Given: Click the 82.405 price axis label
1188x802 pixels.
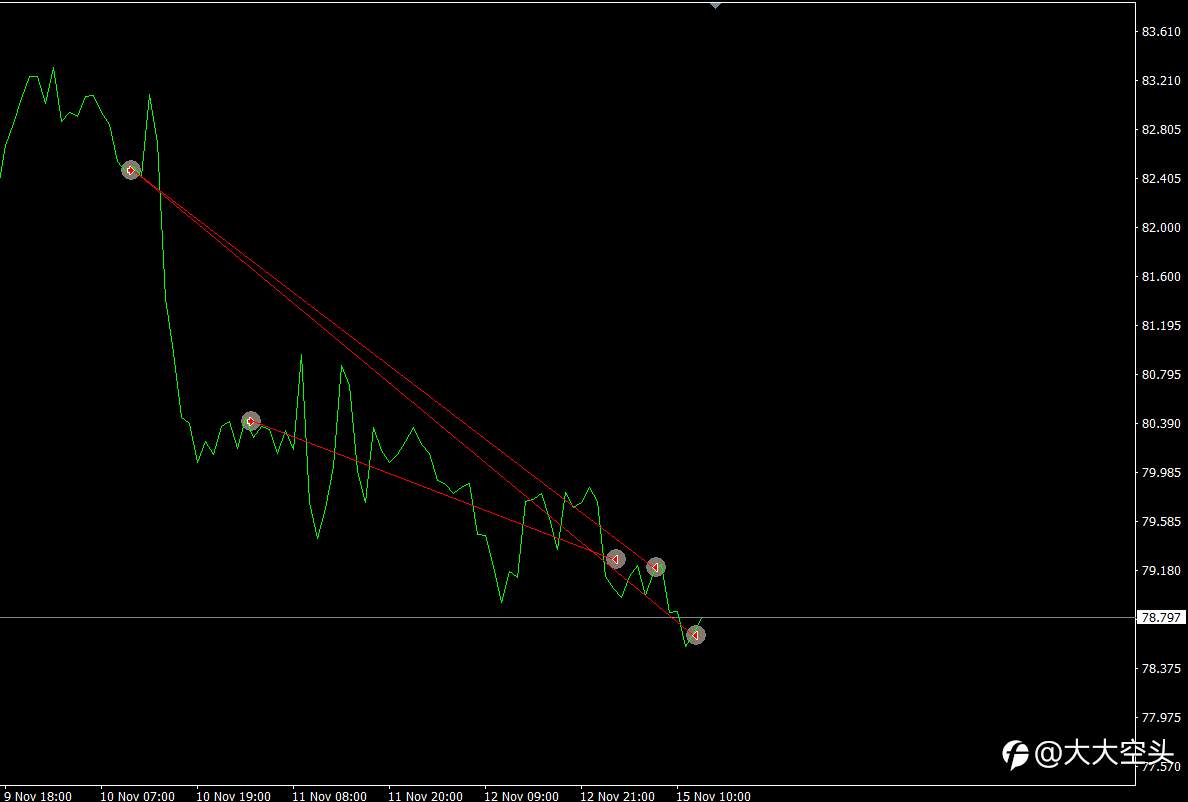Looking at the screenshot, I should tap(1161, 179).
